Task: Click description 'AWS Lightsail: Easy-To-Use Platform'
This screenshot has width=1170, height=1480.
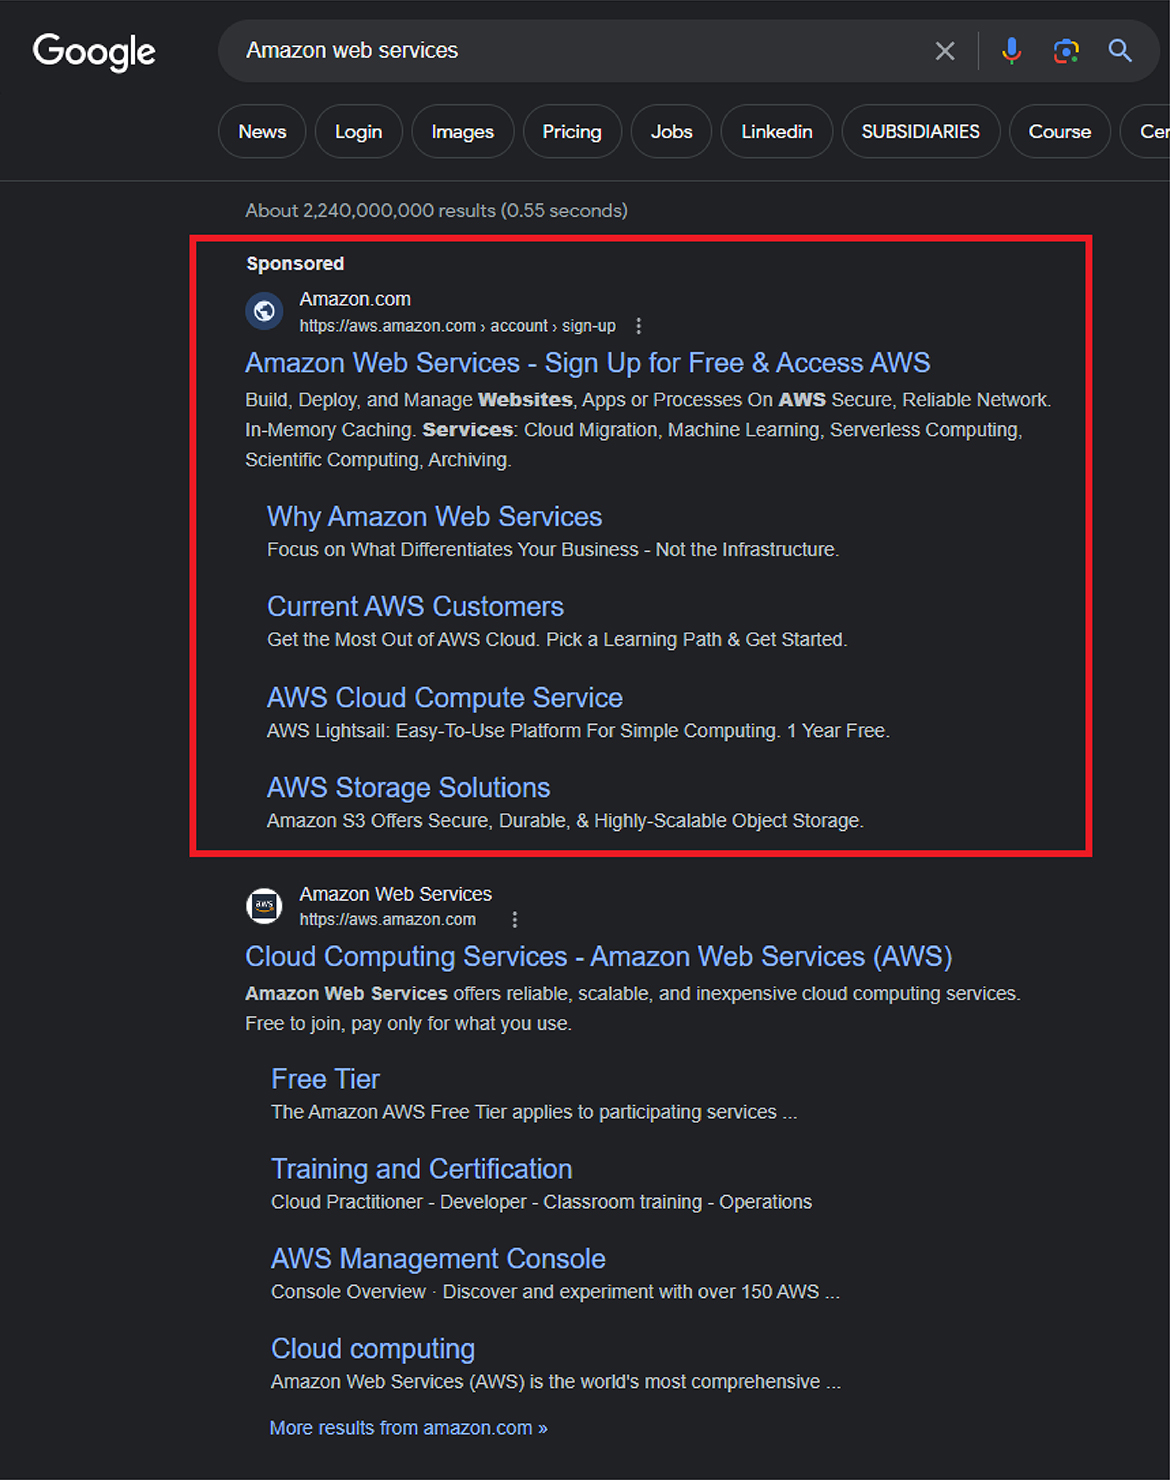Action: (578, 731)
